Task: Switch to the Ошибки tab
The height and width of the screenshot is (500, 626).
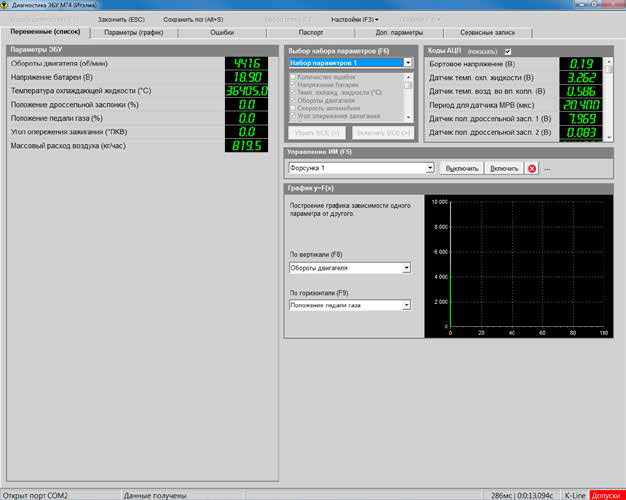Action: point(222,33)
